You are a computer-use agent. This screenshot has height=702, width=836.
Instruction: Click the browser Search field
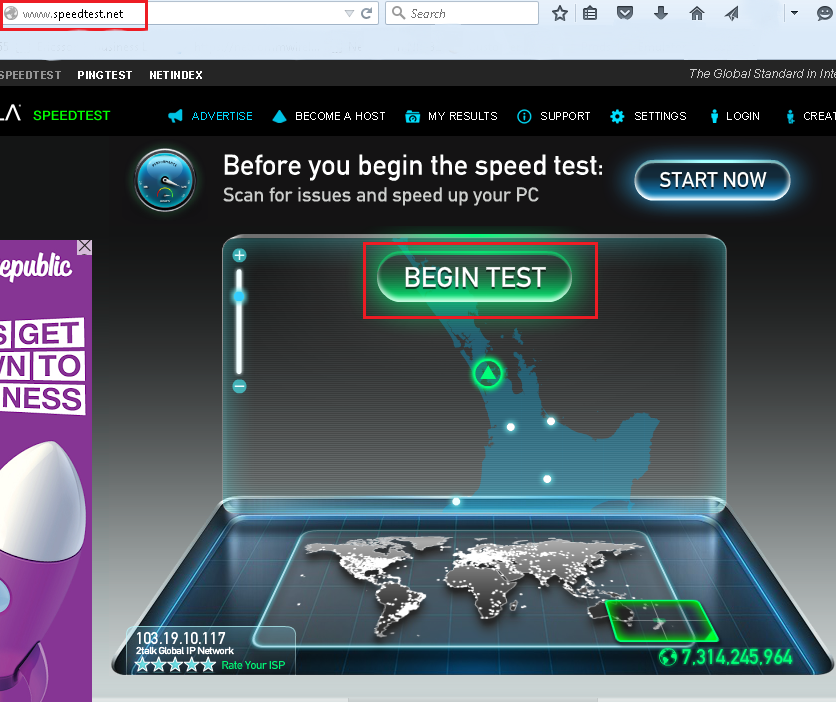(x=462, y=13)
